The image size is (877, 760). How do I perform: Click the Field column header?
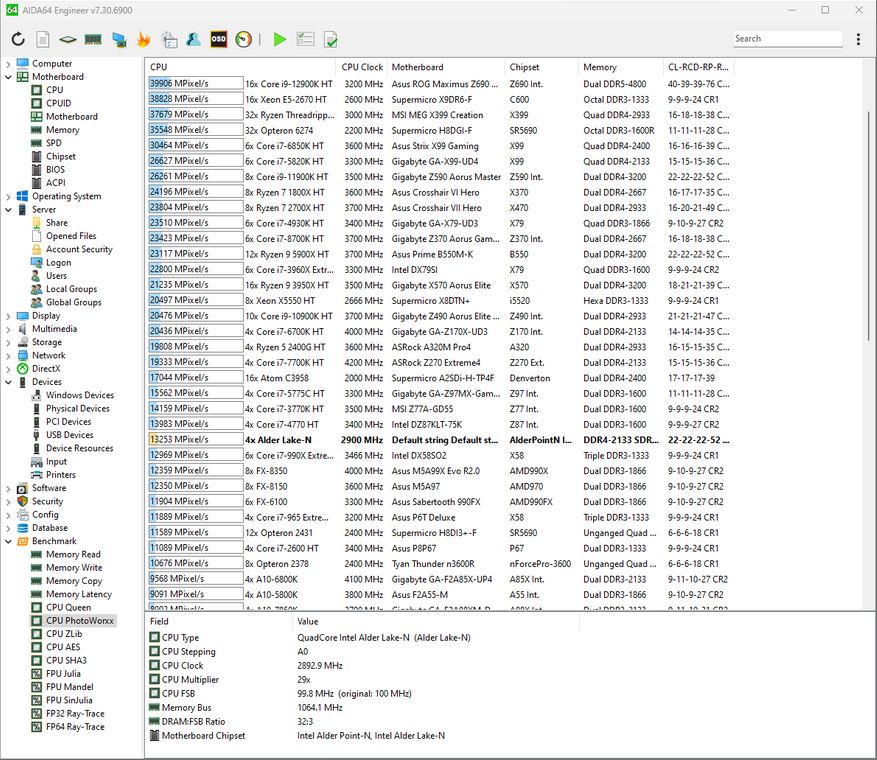coord(219,622)
